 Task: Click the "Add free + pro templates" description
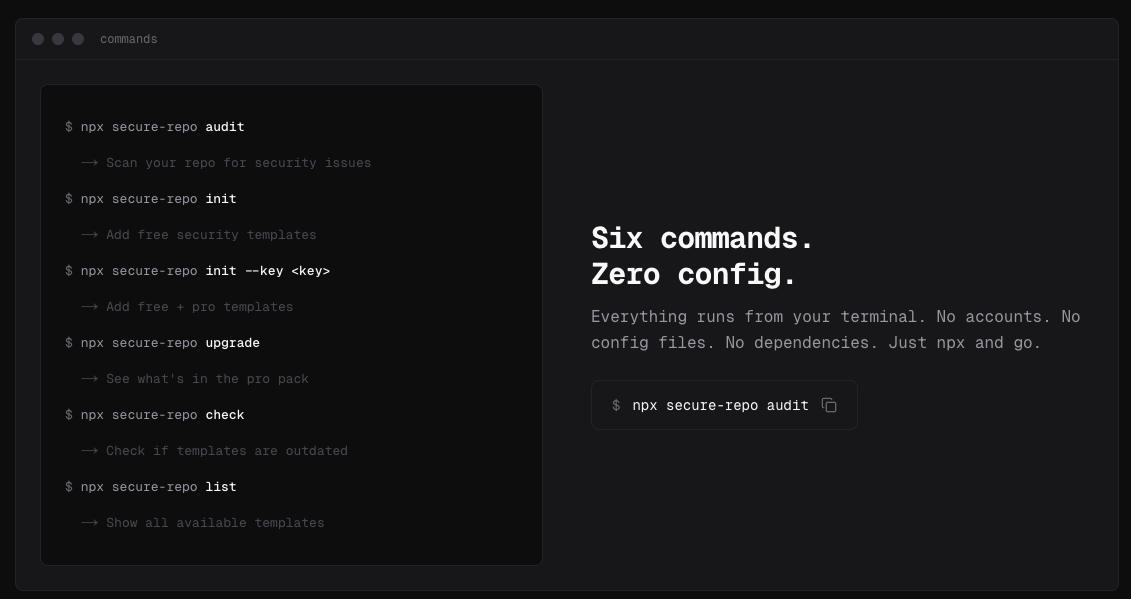[200, 307]
